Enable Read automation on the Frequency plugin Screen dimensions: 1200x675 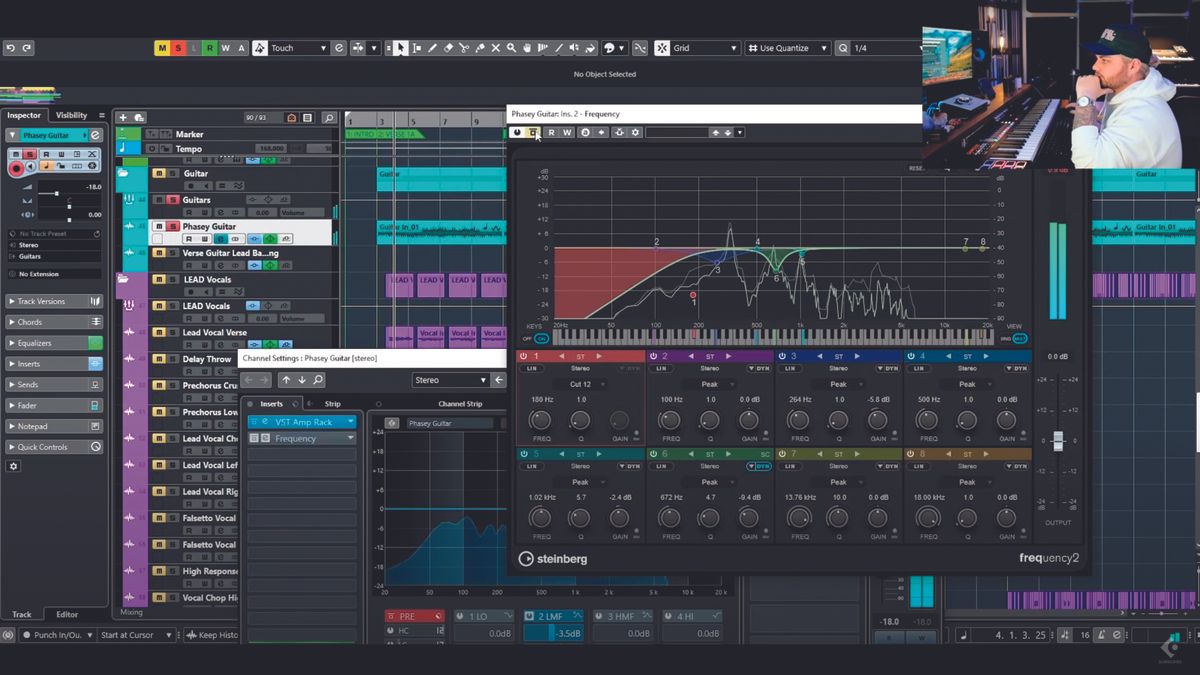[550, 132]
